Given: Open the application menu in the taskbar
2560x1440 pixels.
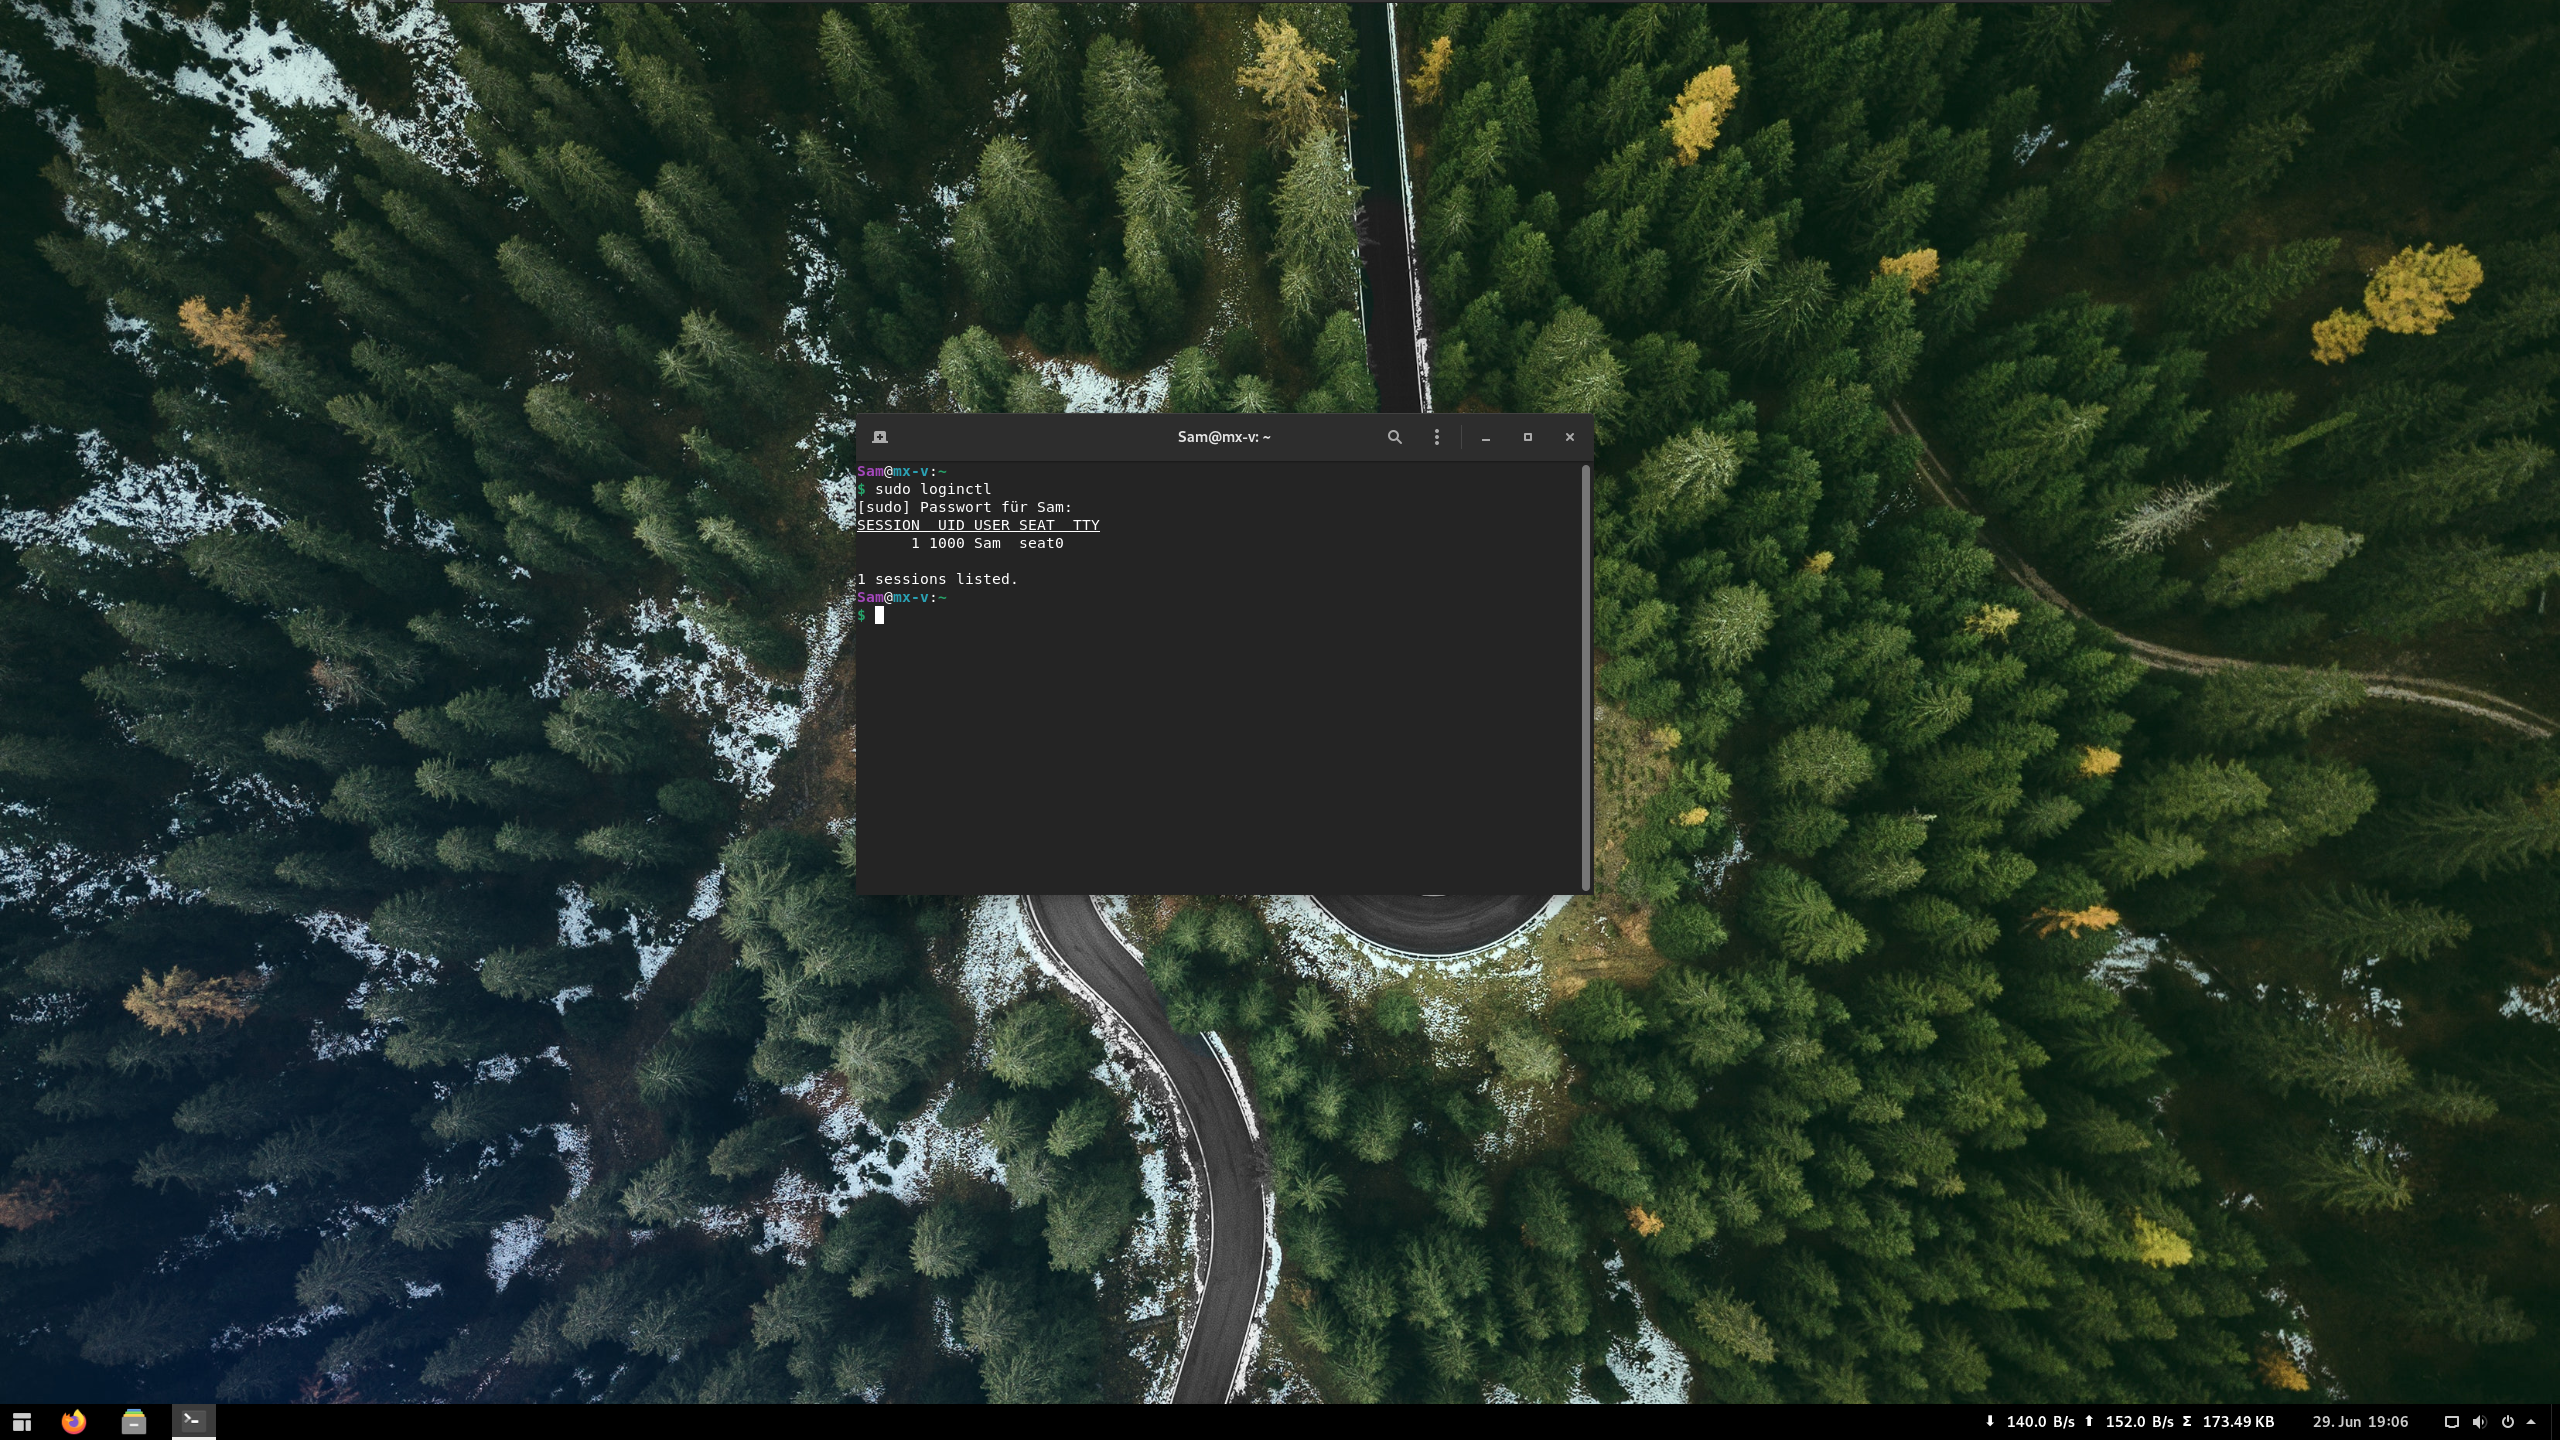Looking at the screenshot, I should click(x=22, y=1421).
